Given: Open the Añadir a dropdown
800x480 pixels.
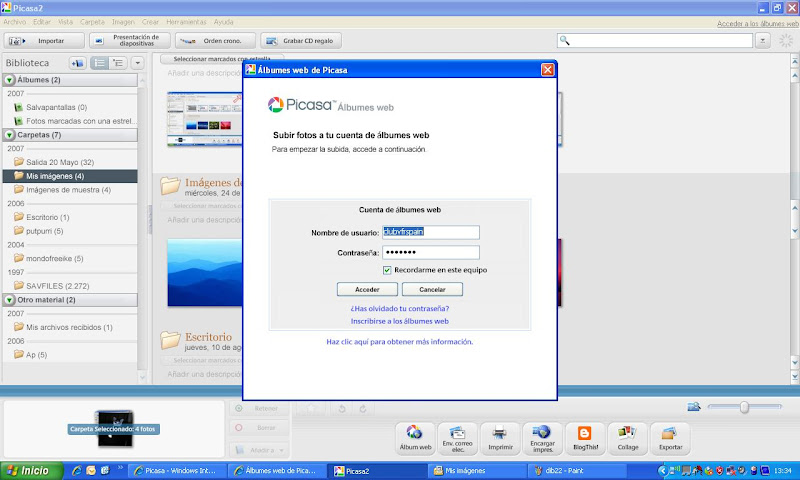Looking at the screenshot, I should tap(260, 450).
